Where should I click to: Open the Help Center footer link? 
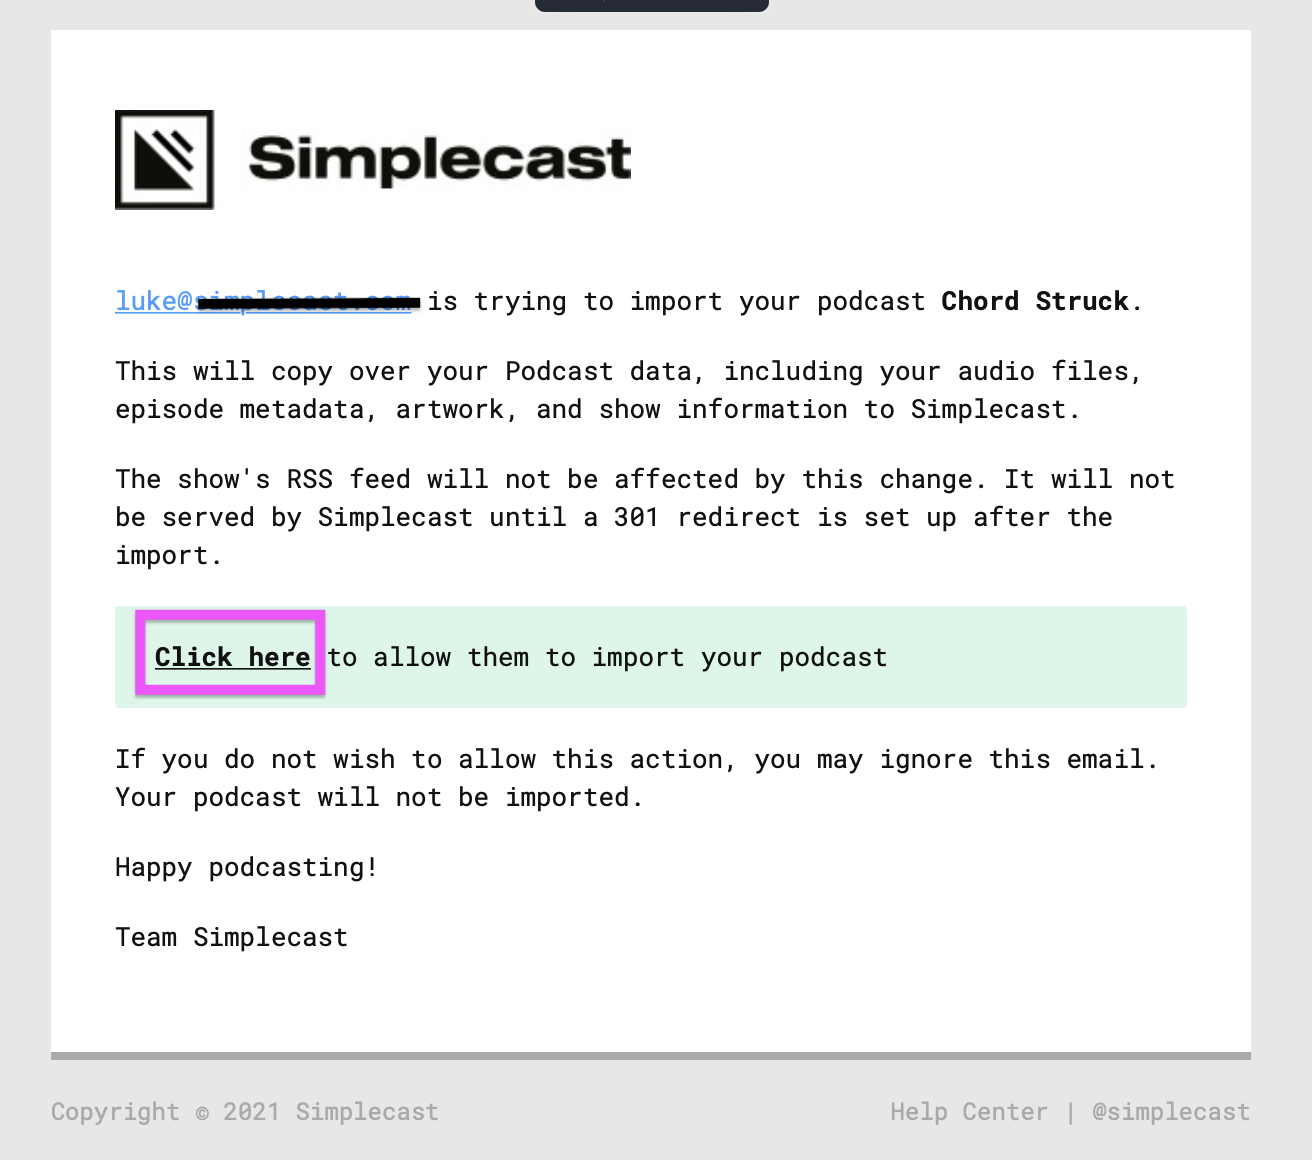969,1112
